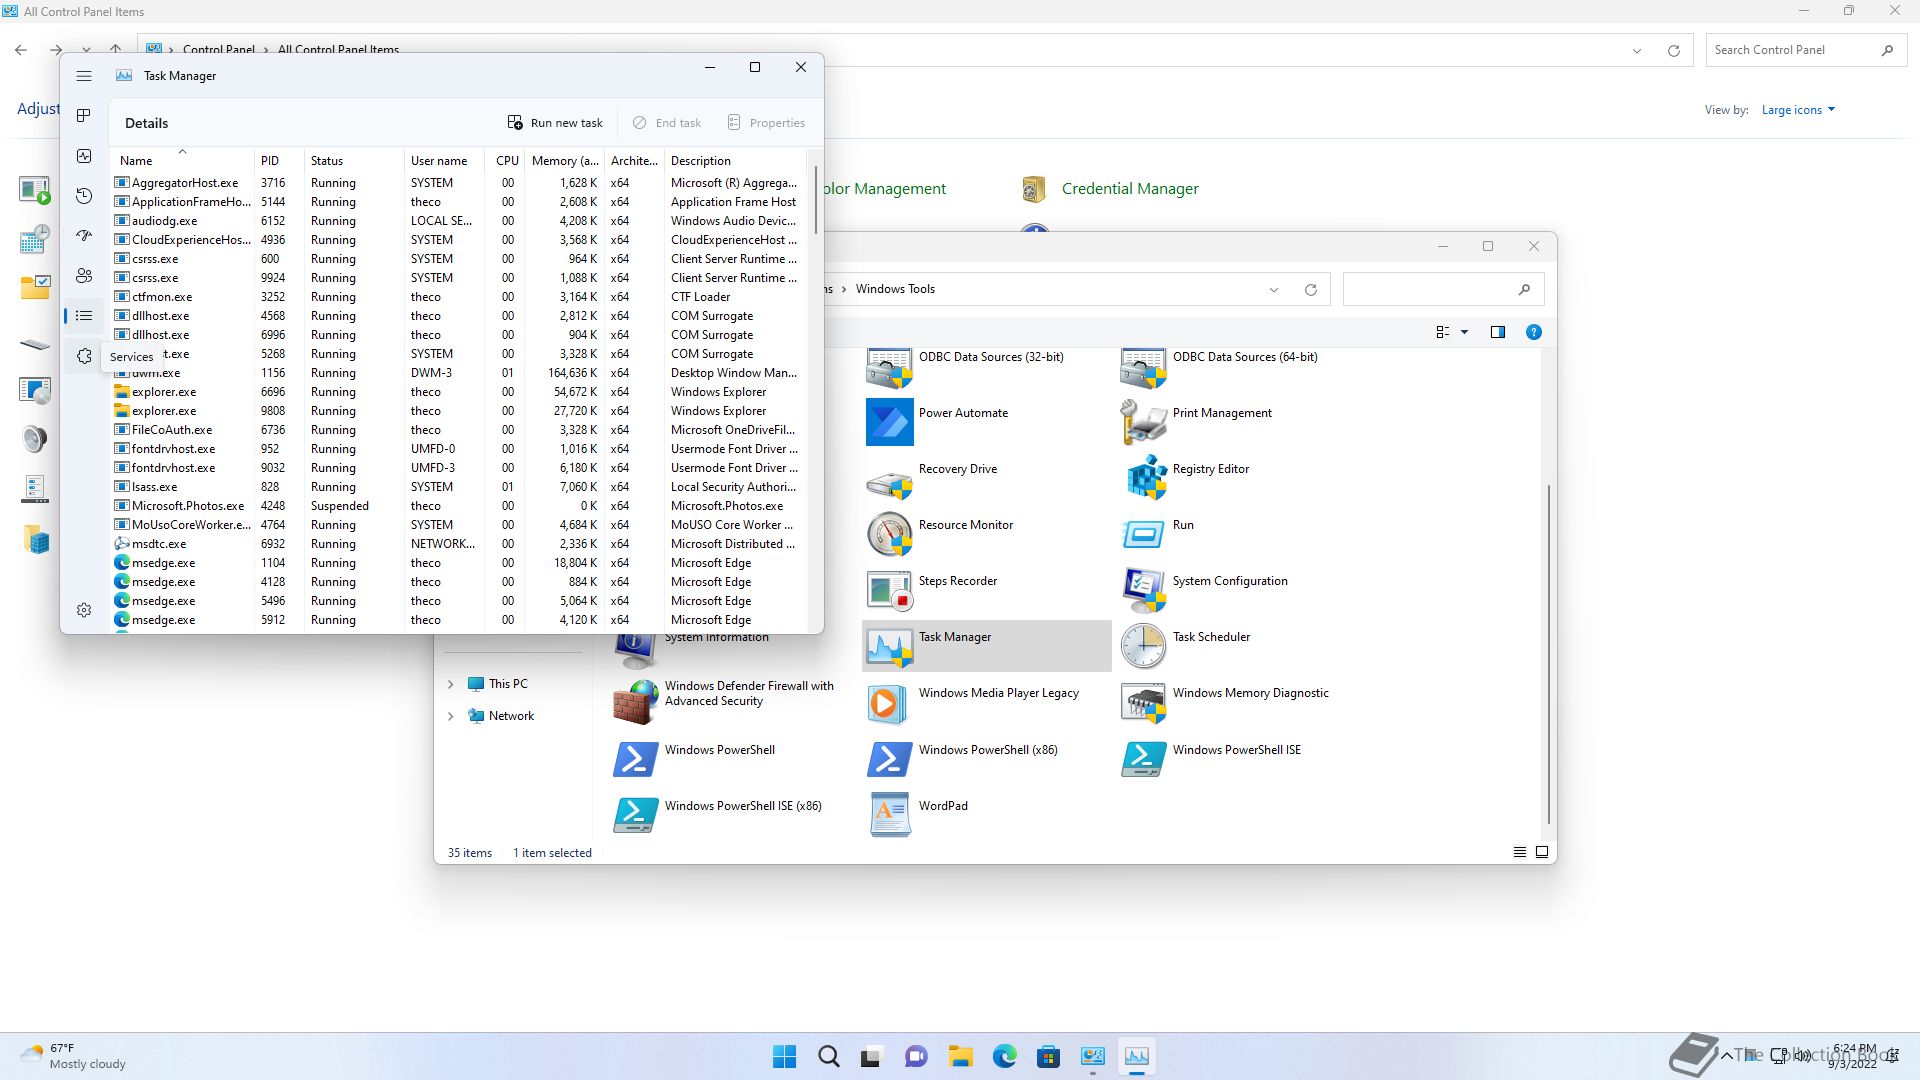1920x1080 pixels.
Task: Refresh the Control Panel window
Action: pos(1674,50)
